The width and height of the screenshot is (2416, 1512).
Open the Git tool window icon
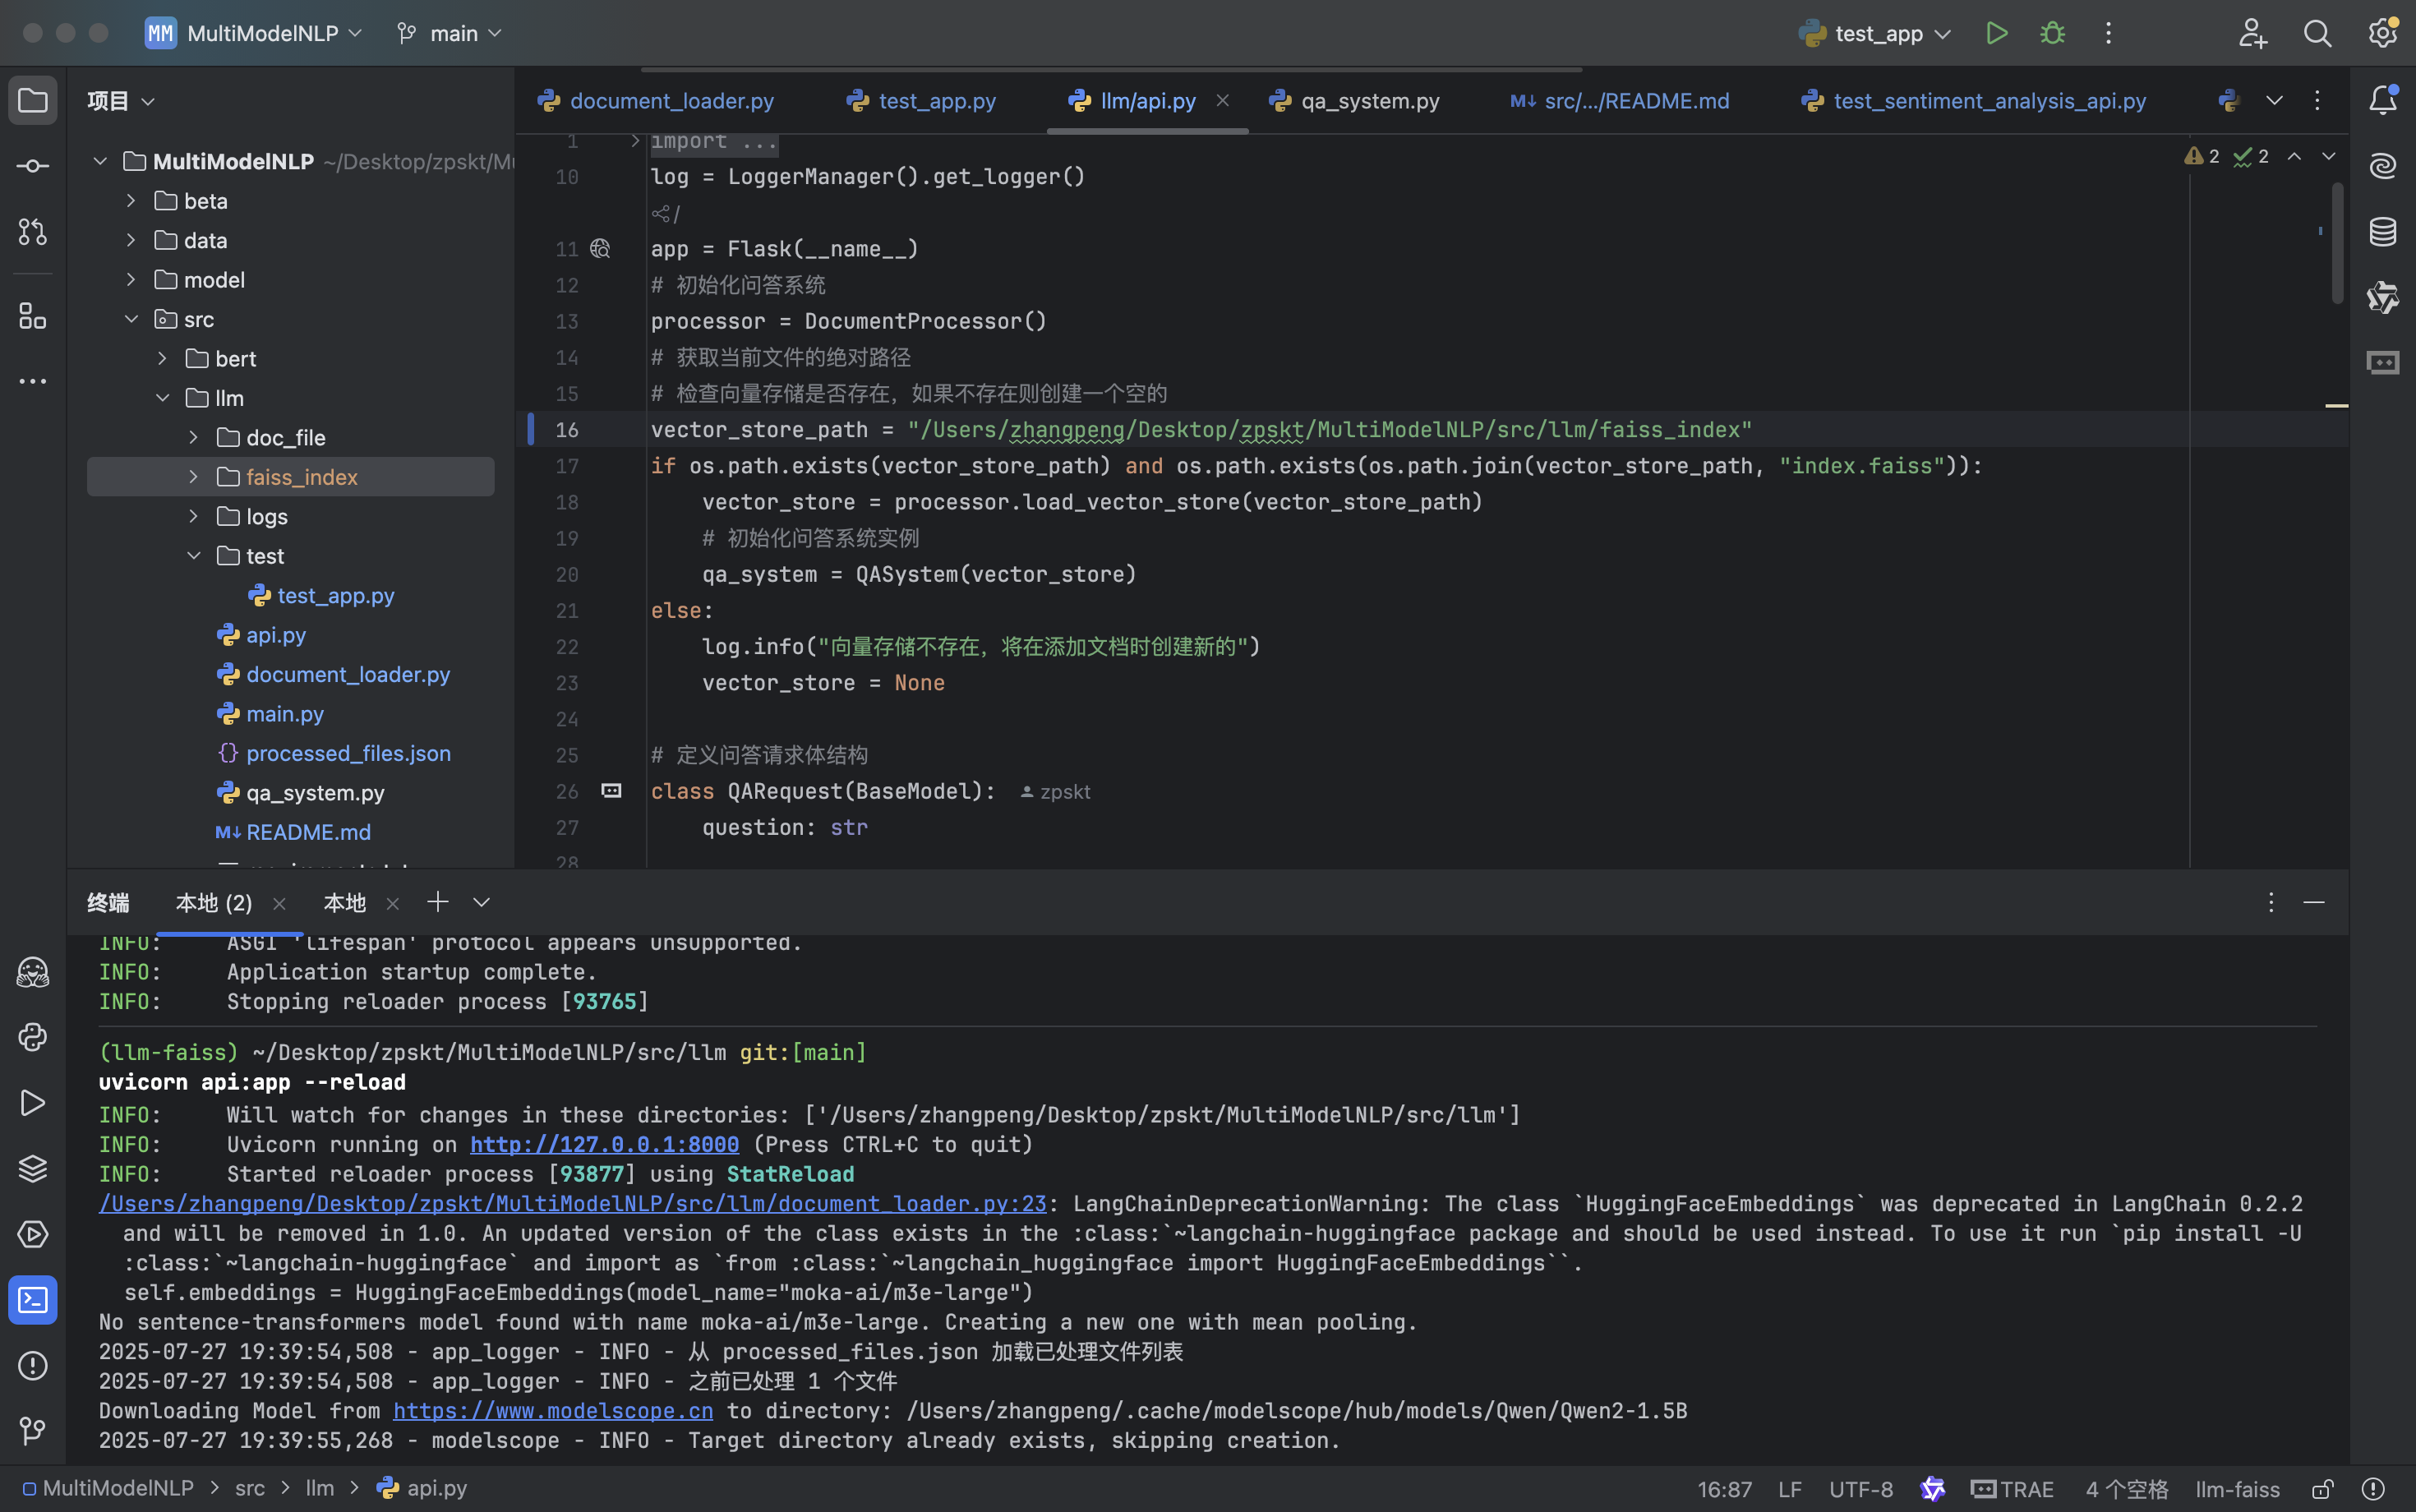tap(32, 1431)
